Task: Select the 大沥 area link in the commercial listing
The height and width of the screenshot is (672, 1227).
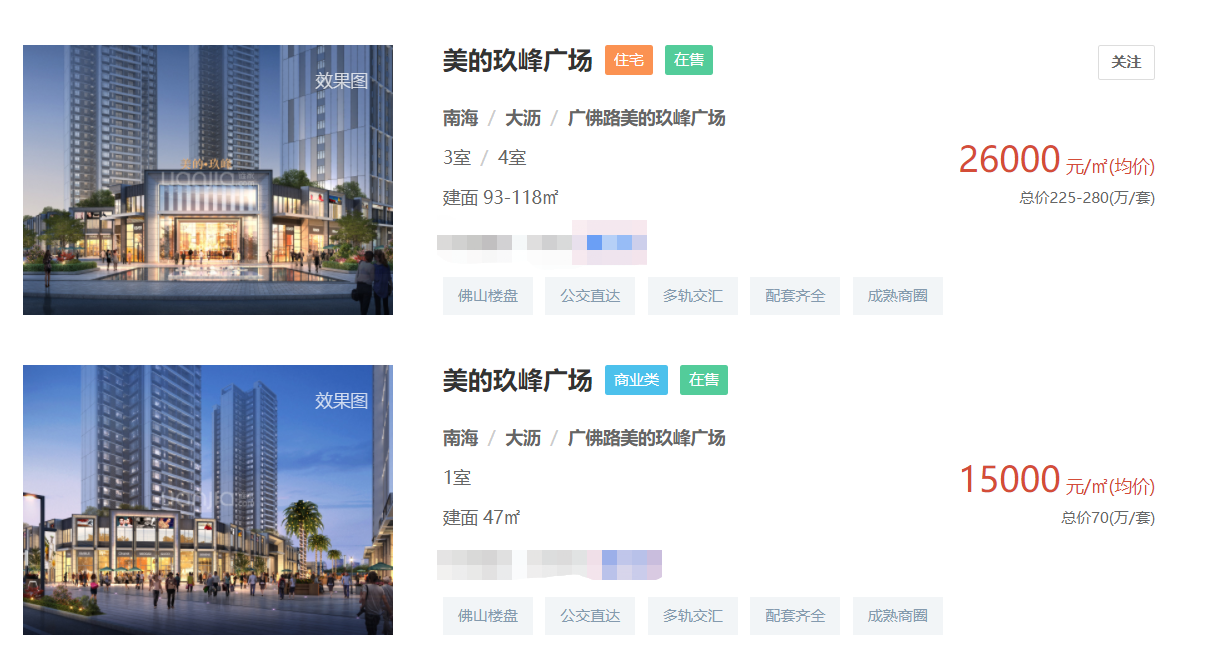Action: [523, 438]
